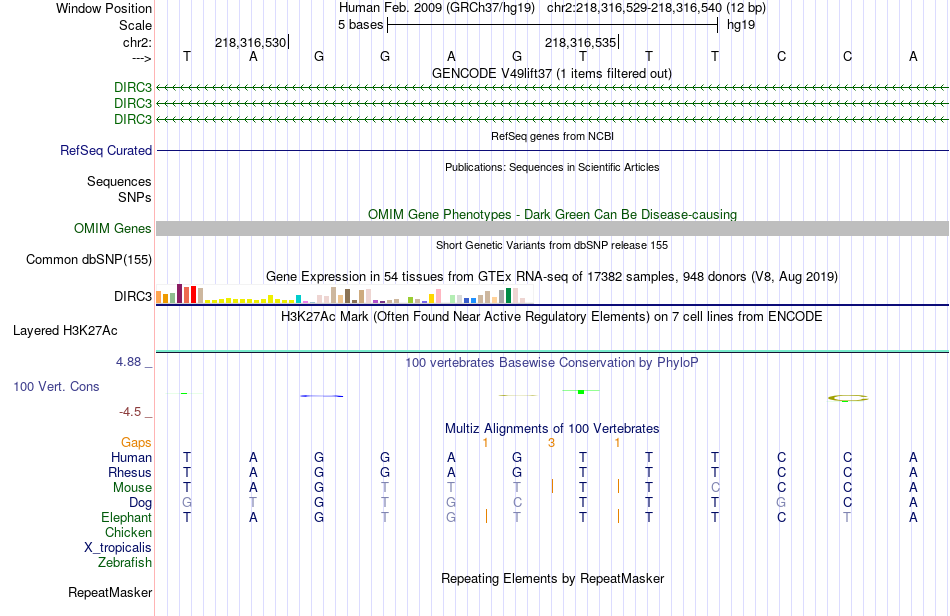The width and height of the screenshot is (950, 616).
Task: Open '100 vertebrates Basewise Conservation by PhyloP' title
Action: tap(552, 362)
